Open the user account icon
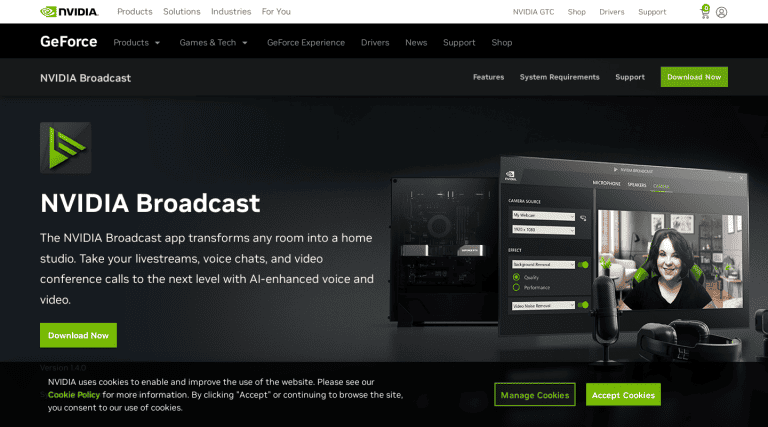 (x=721, y=12)
